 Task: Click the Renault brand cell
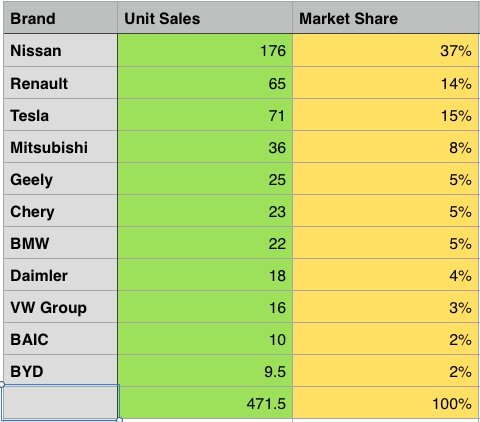pyautogui.click(x=60, y=83)
